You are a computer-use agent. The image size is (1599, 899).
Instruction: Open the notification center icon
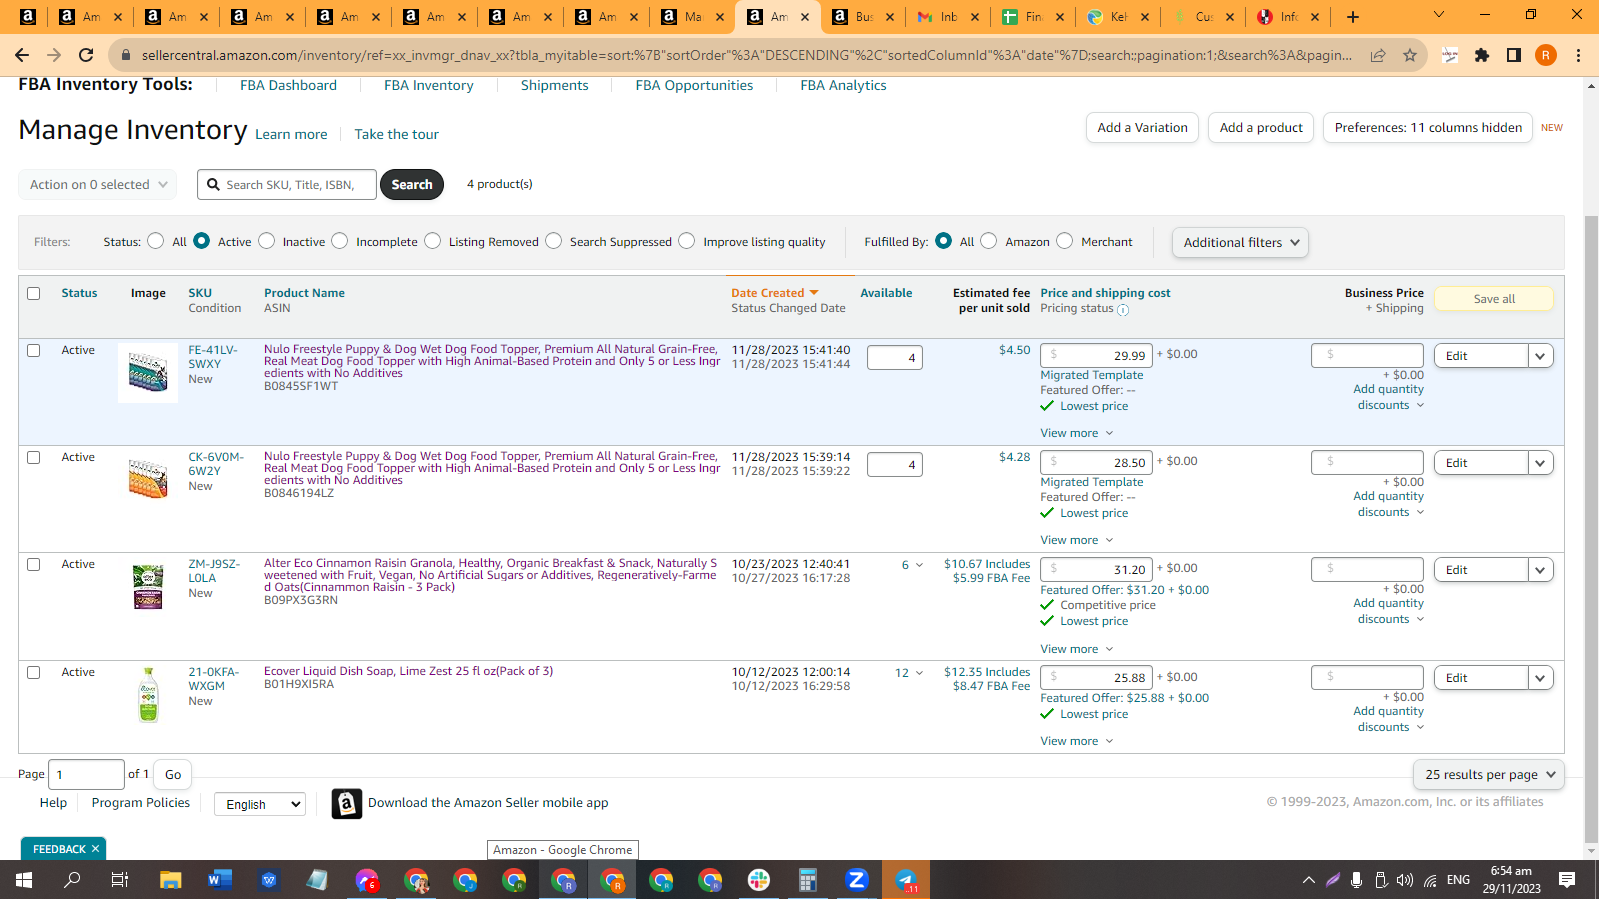[x=1567, y=880]
